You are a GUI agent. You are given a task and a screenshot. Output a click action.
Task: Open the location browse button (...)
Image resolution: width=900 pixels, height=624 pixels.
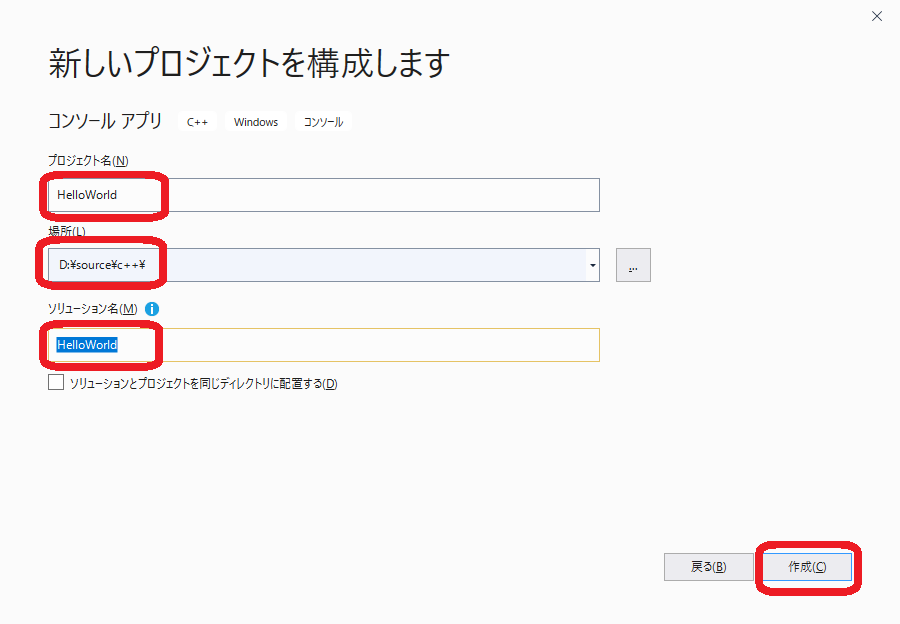click(633, 265)
